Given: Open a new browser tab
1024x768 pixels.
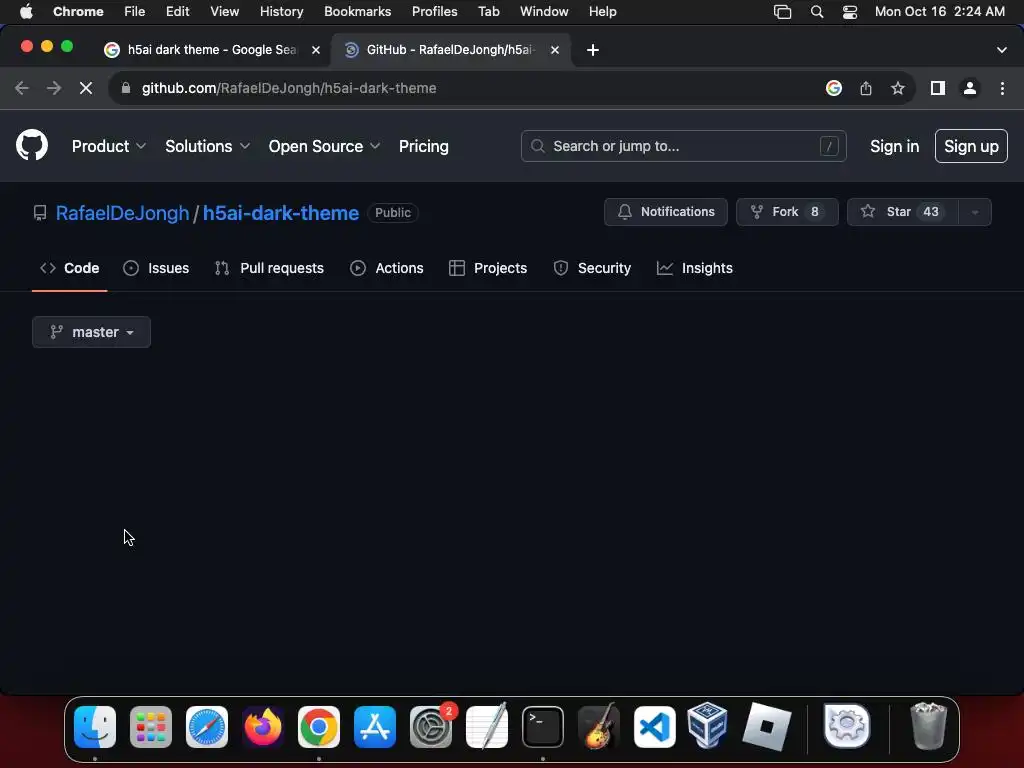Looking at the screenshot, I should pyautogui.click(x=592, y=50).
